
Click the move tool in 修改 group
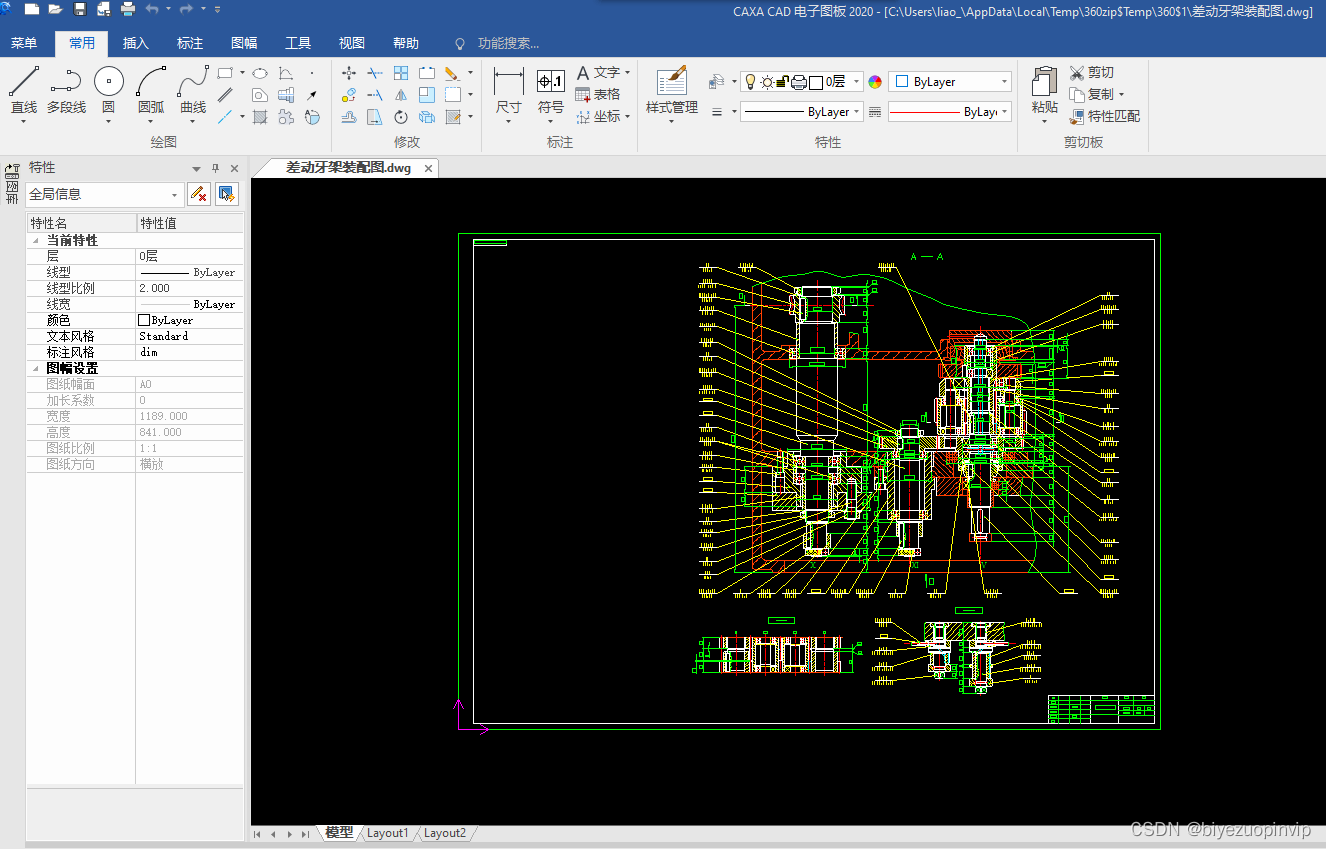[x=349, y=73]
